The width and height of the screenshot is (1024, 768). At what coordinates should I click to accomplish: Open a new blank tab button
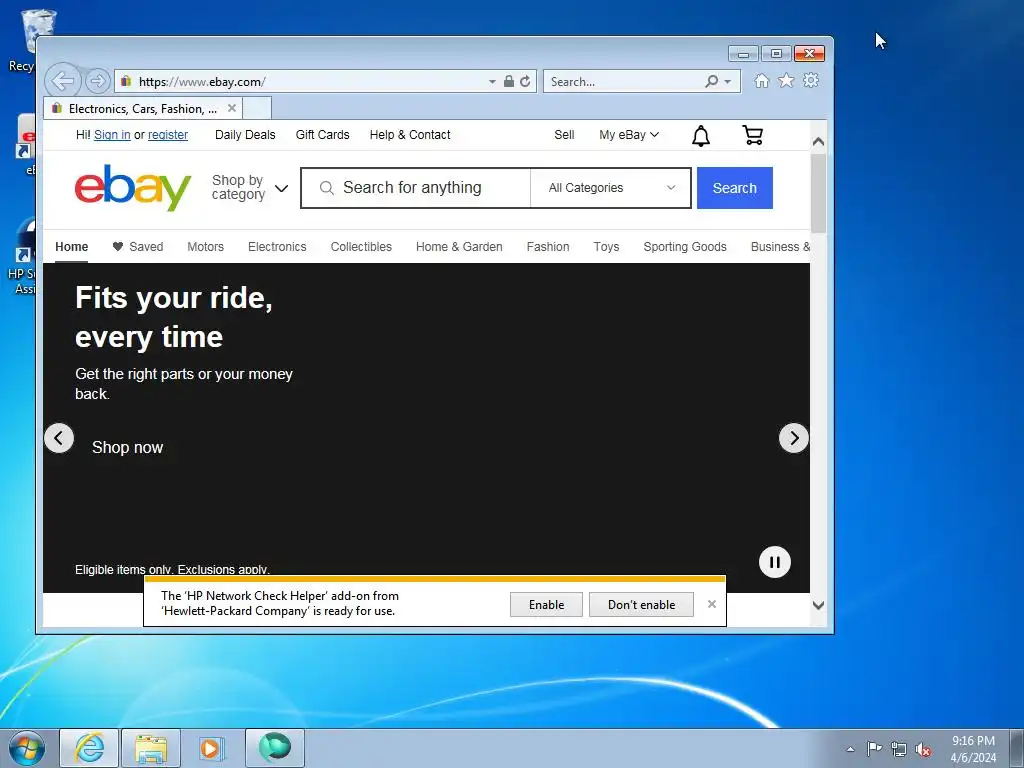pyautogui.click(x=257, y=108)
